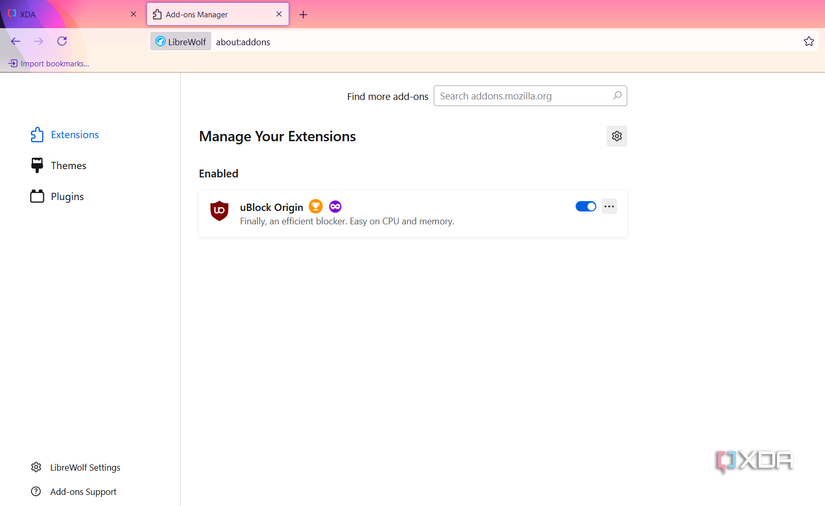The image size is (825, 506).
Task: Open Themes category in sidebar
Action: click(58, 166)
